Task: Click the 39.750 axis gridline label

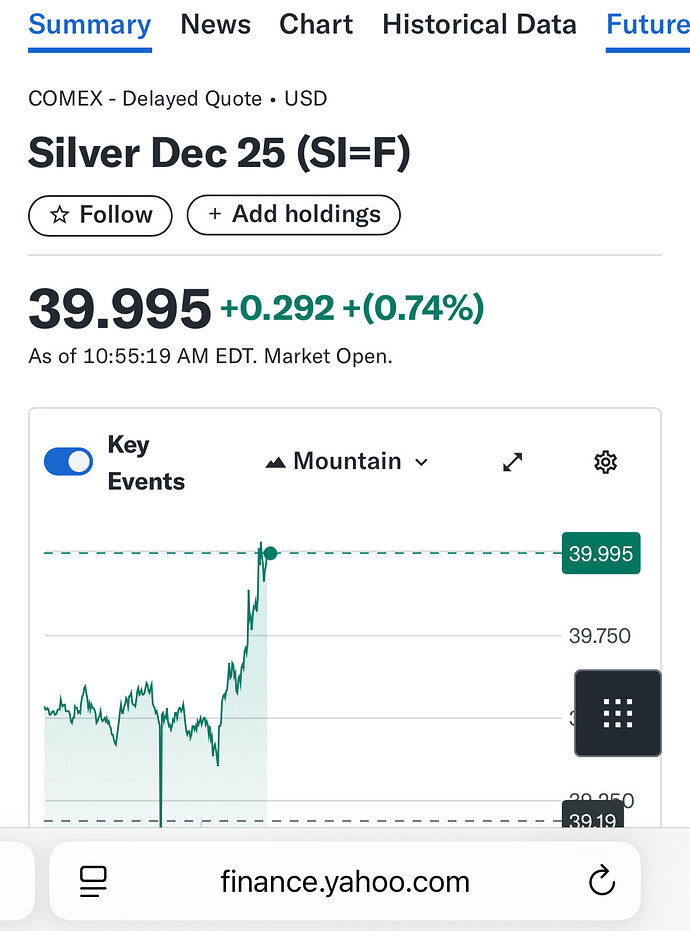Action: pyautogui.click(x=599, y=636)
